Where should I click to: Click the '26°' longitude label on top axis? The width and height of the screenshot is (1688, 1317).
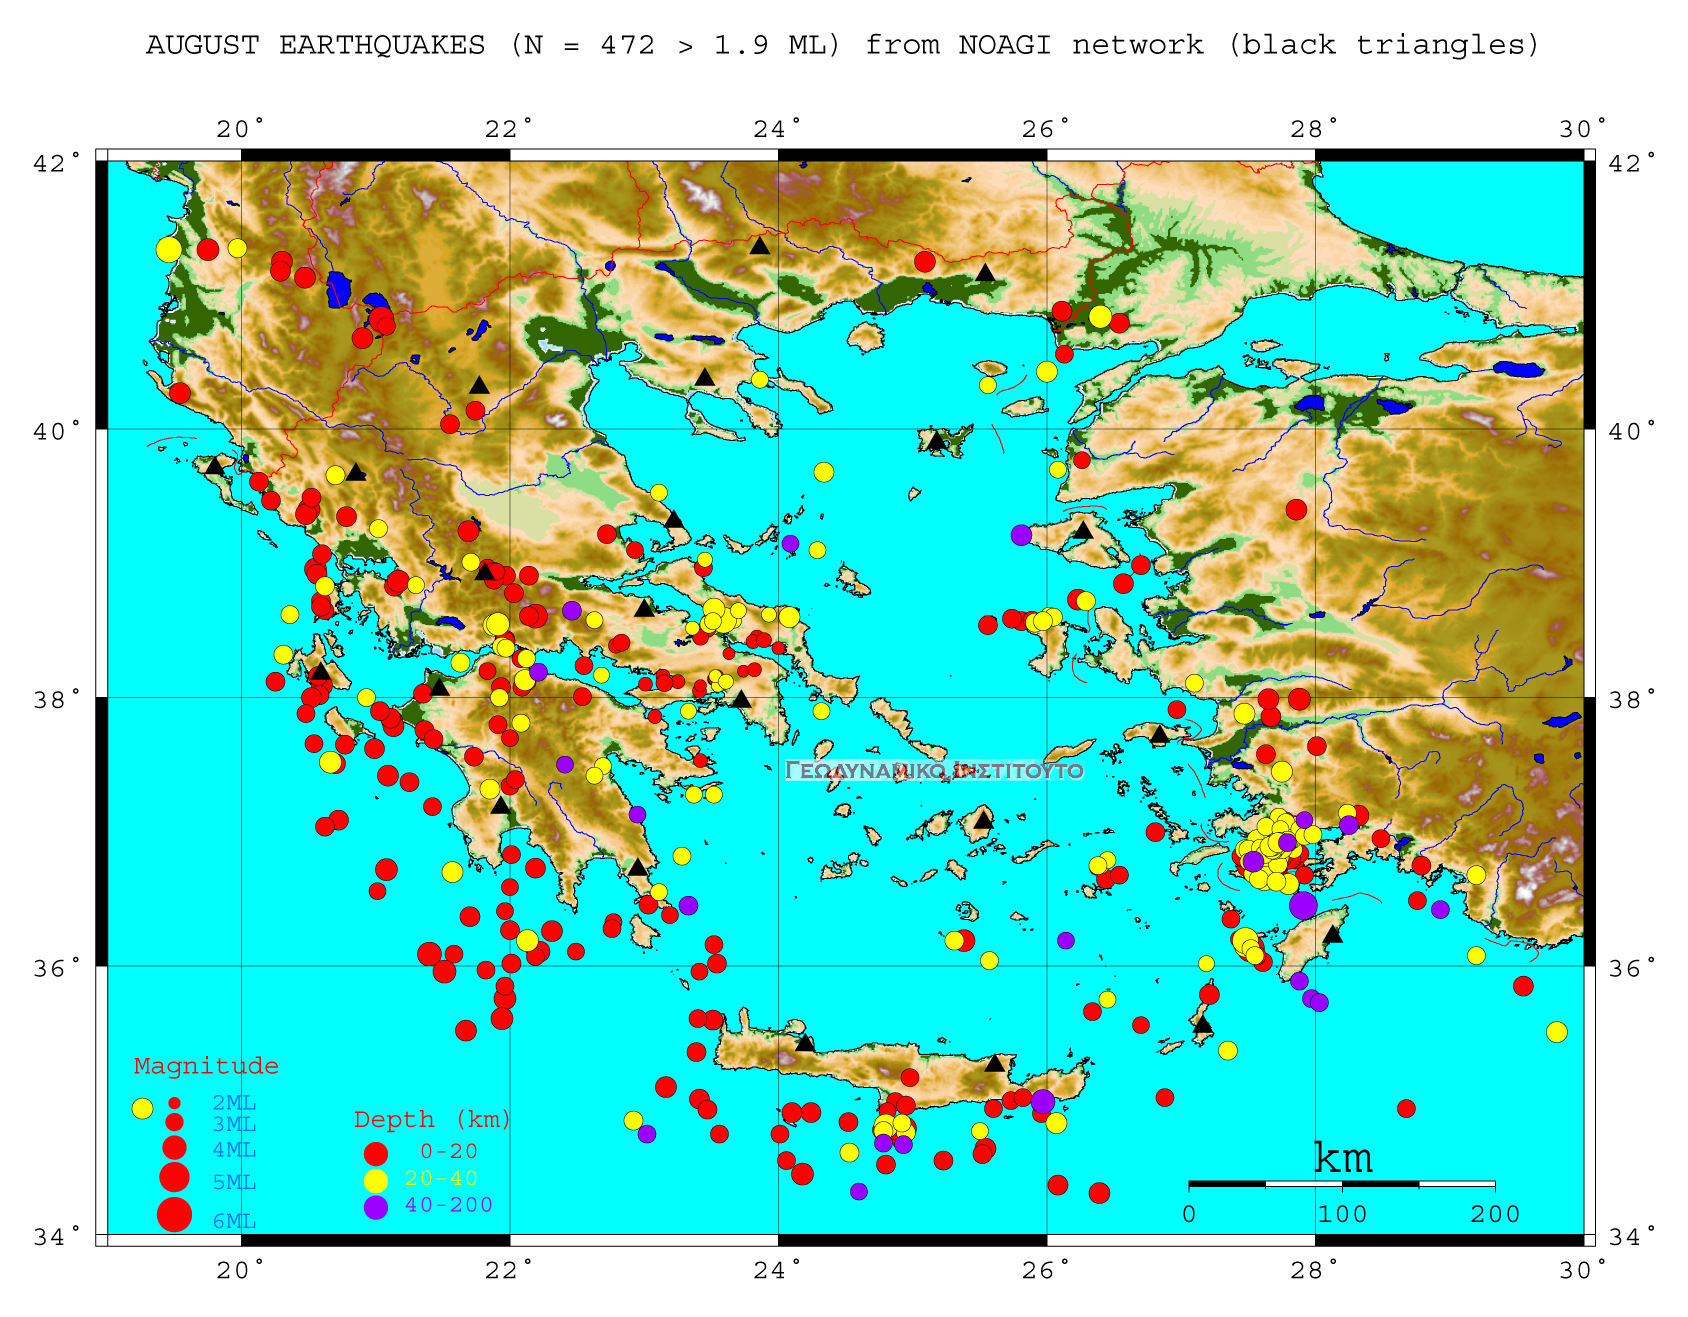click(x=1046, y=129)
